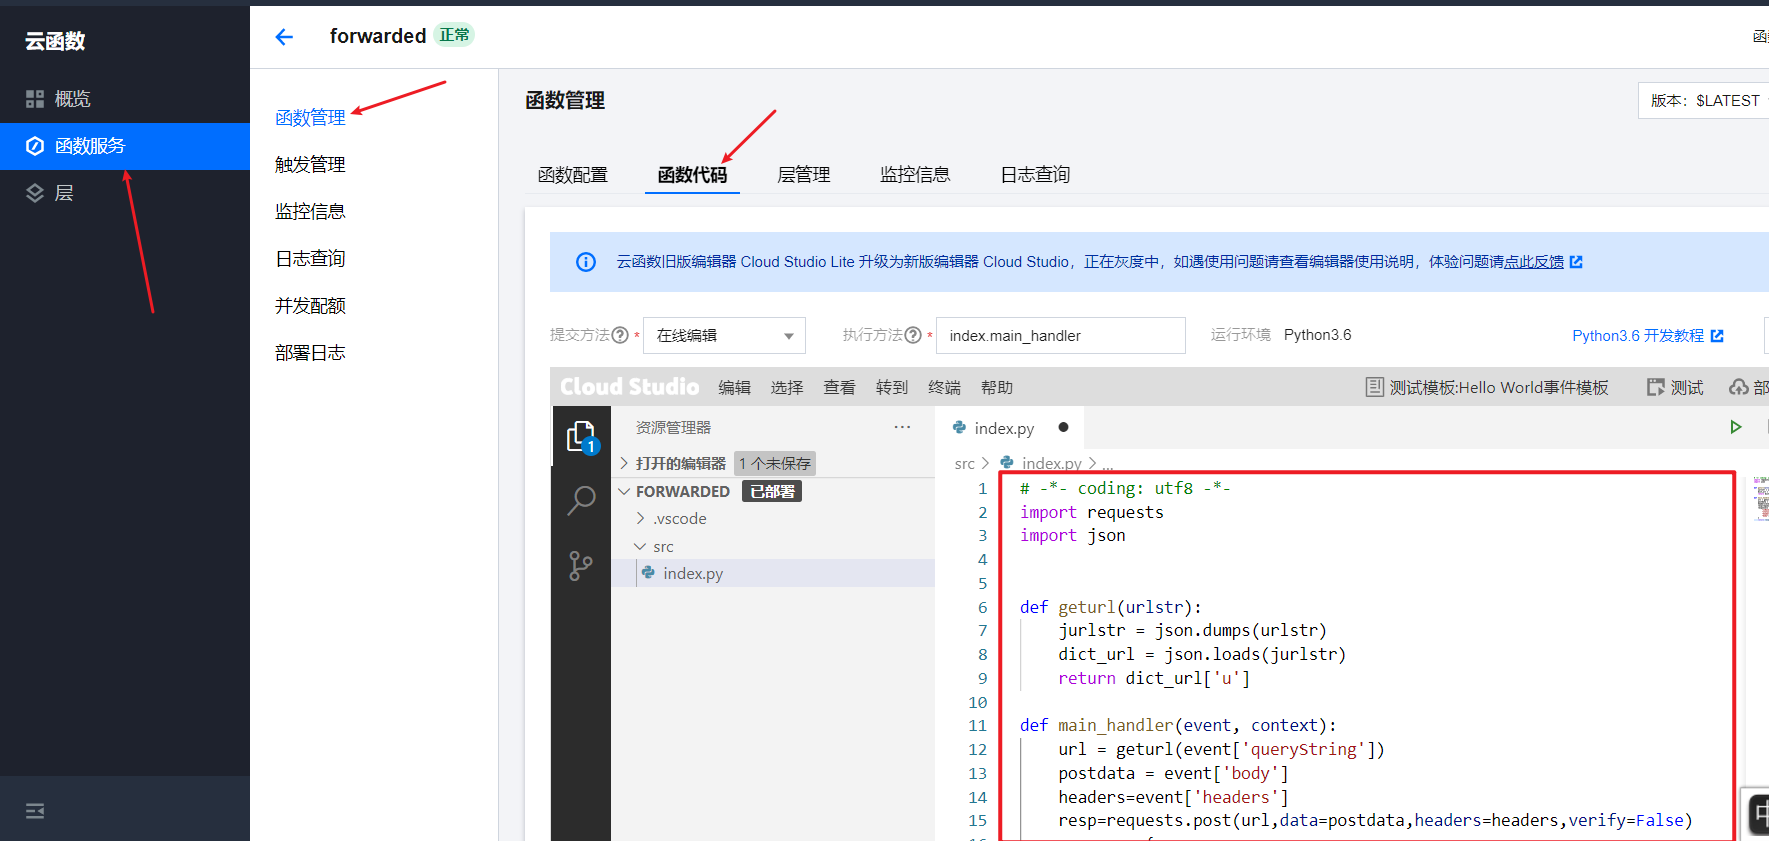This screenshot has width=1769, height=841.
Task: Open 部署日志 in the secondary sidebar
Action: tap(310, 353)
